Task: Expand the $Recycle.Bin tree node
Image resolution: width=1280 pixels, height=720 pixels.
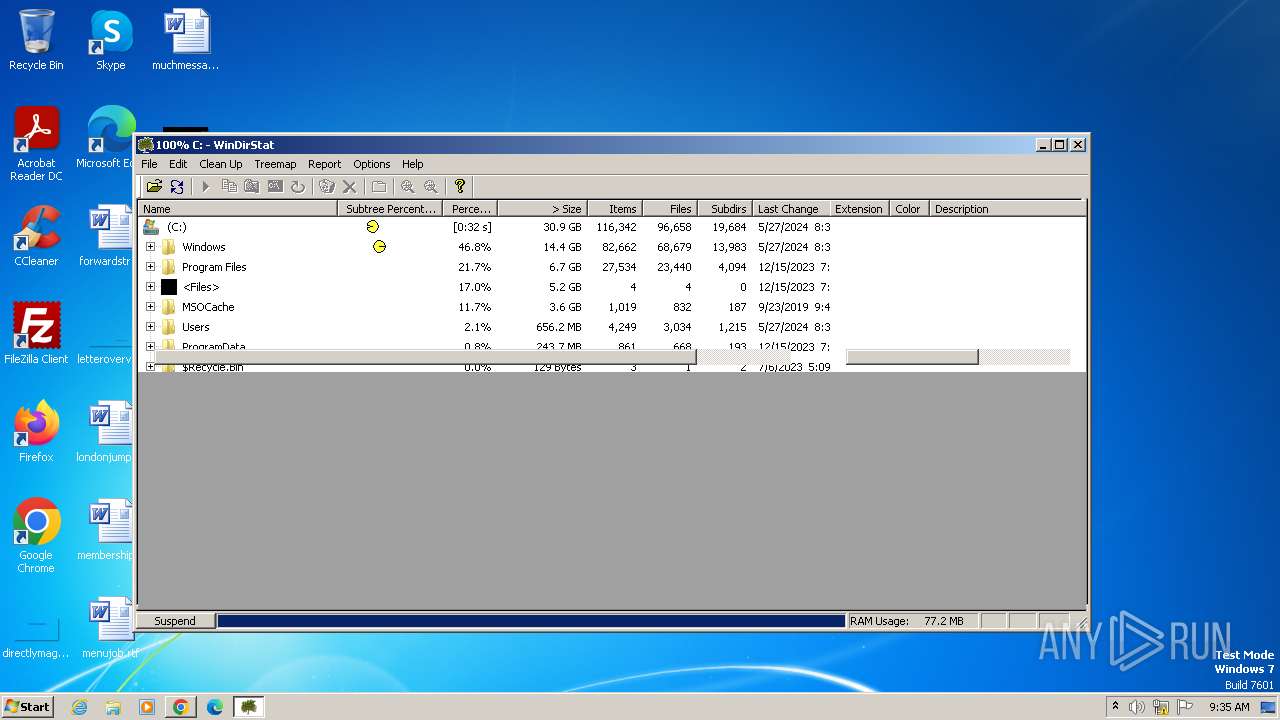Action: coord(150,367)
